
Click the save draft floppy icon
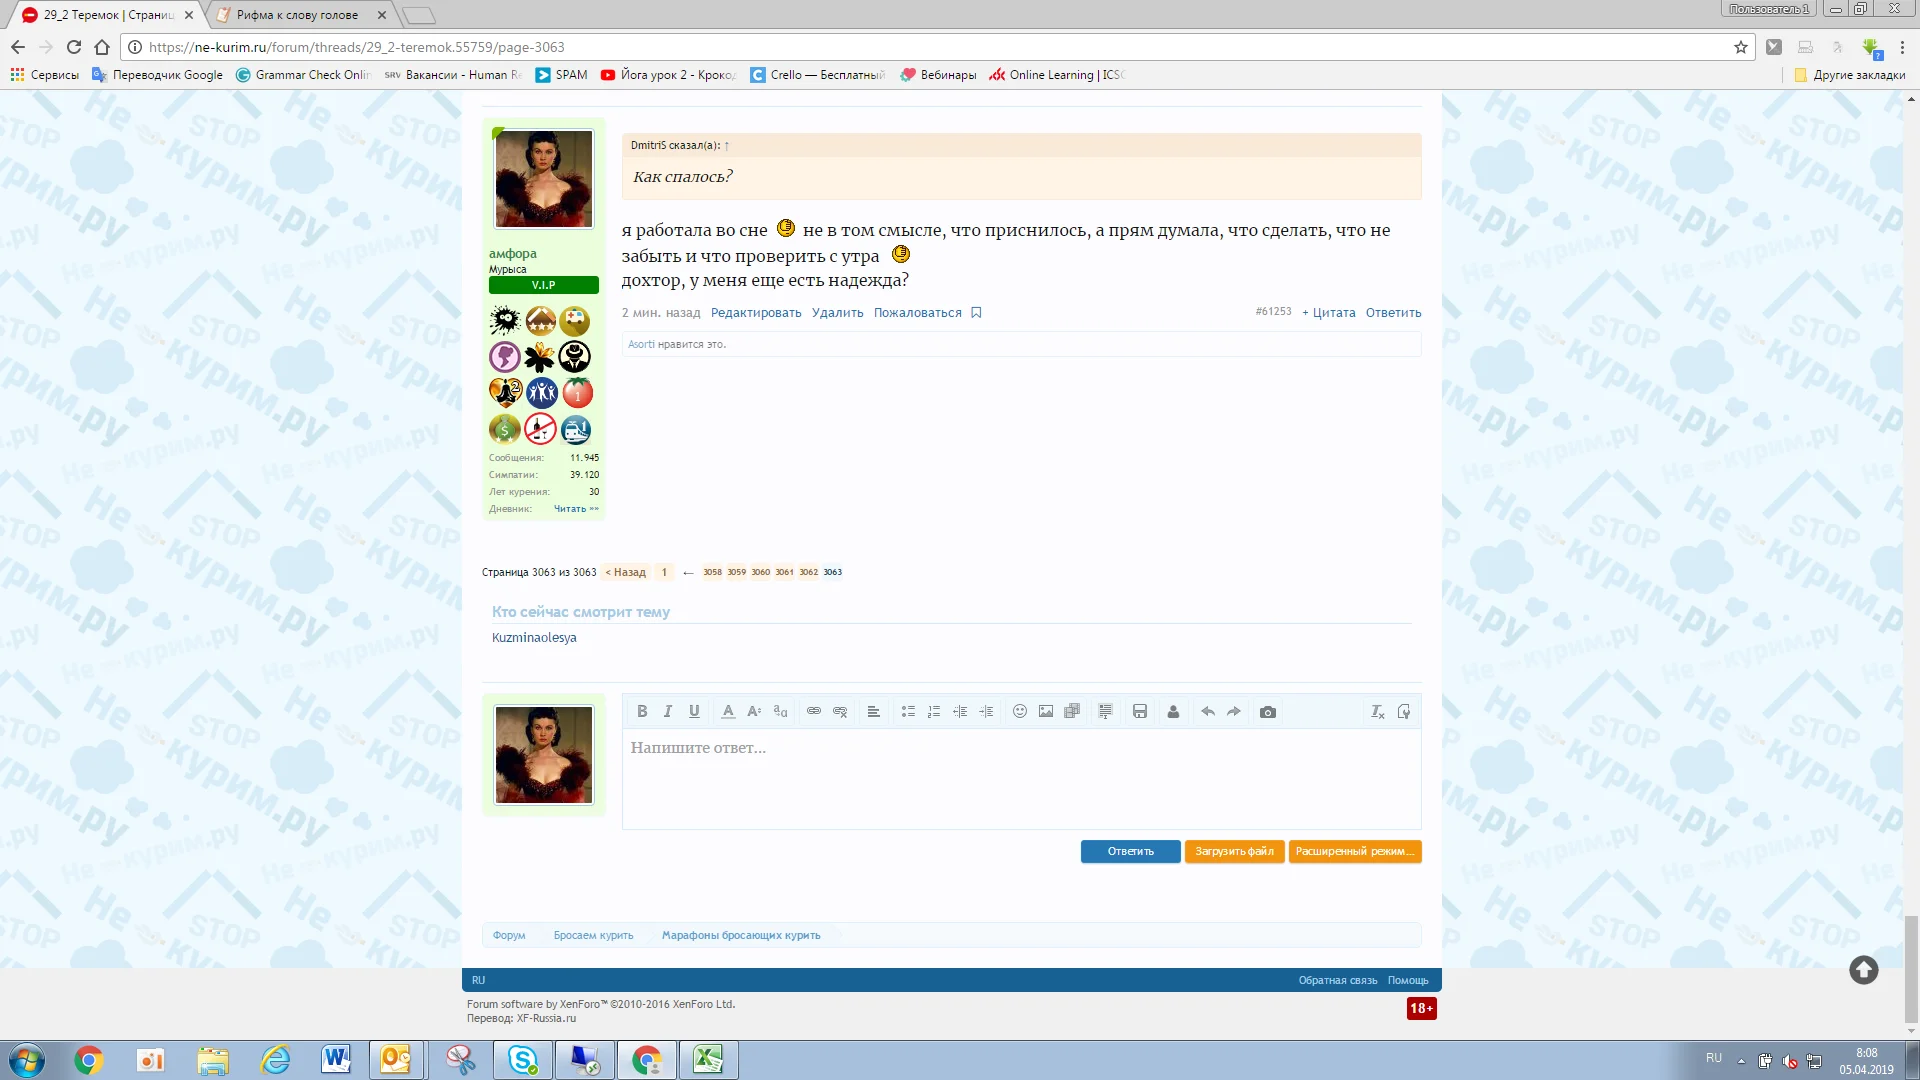coord(1140,712)
